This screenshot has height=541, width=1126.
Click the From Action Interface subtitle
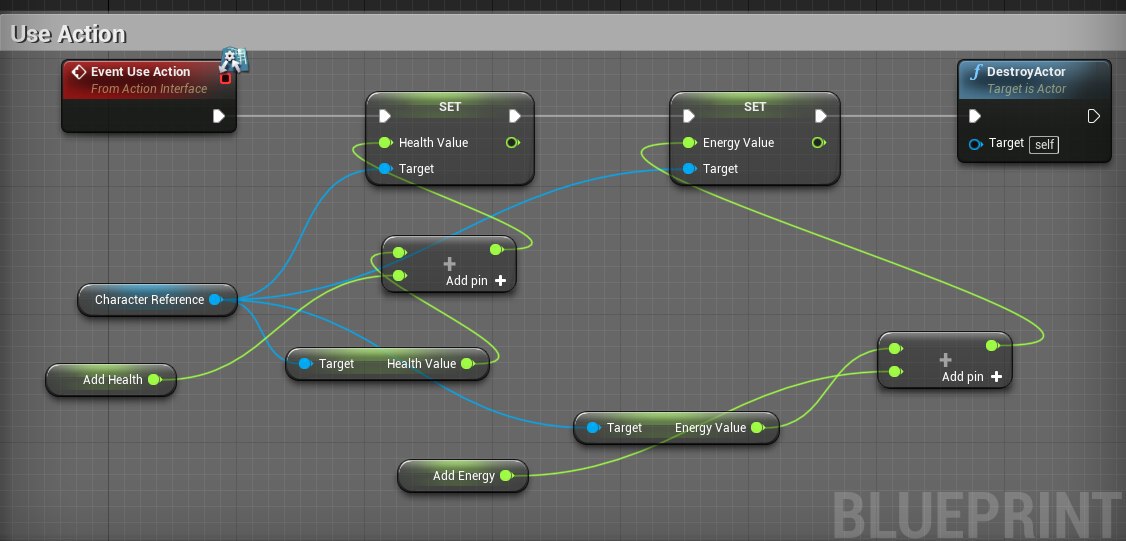pyautogui.click(x=149, y=89)
